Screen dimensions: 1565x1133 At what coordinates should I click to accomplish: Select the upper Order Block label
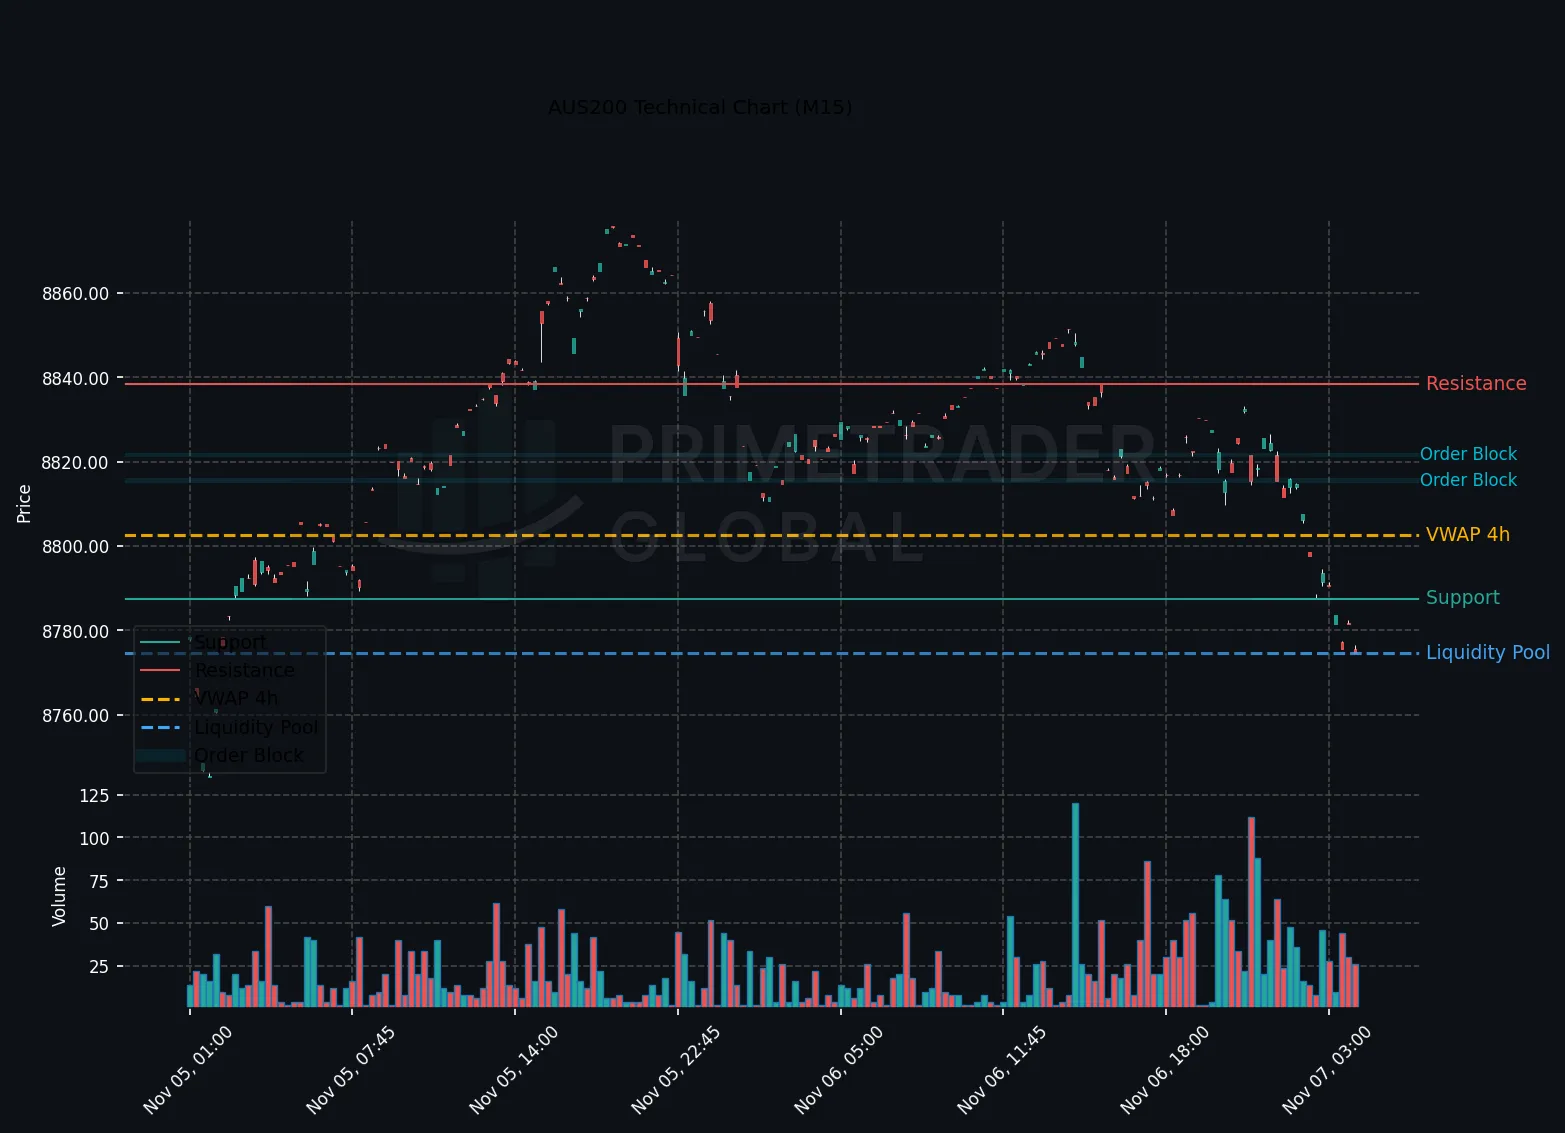[1468, 454]
